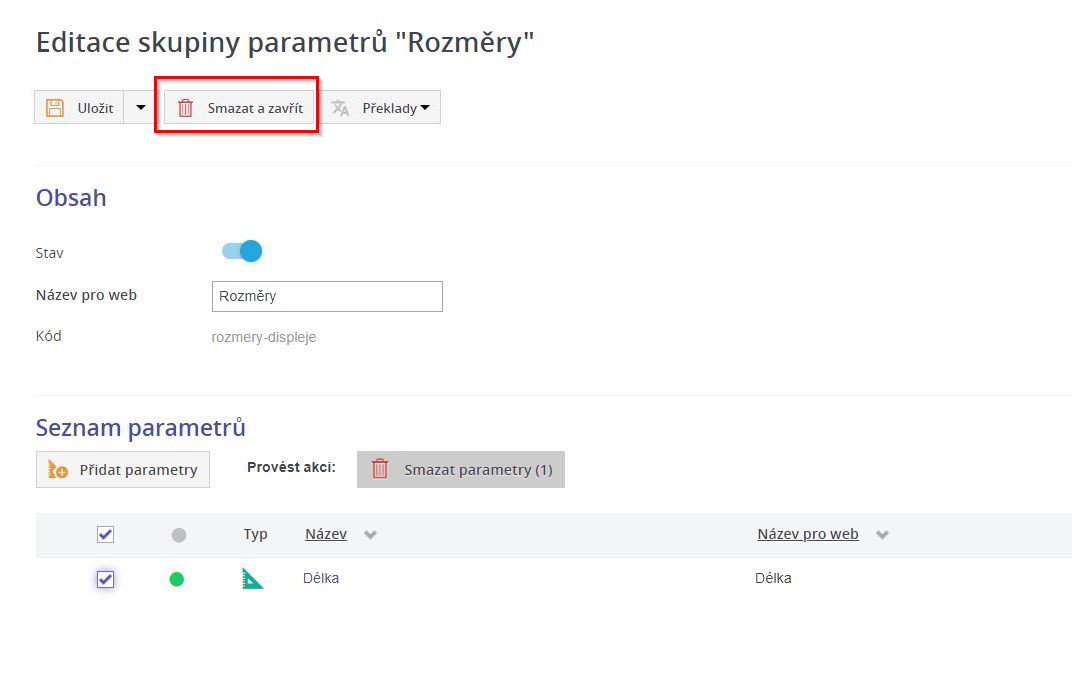
Task: Click the floppy disk save icon
Action: point(55,108)
